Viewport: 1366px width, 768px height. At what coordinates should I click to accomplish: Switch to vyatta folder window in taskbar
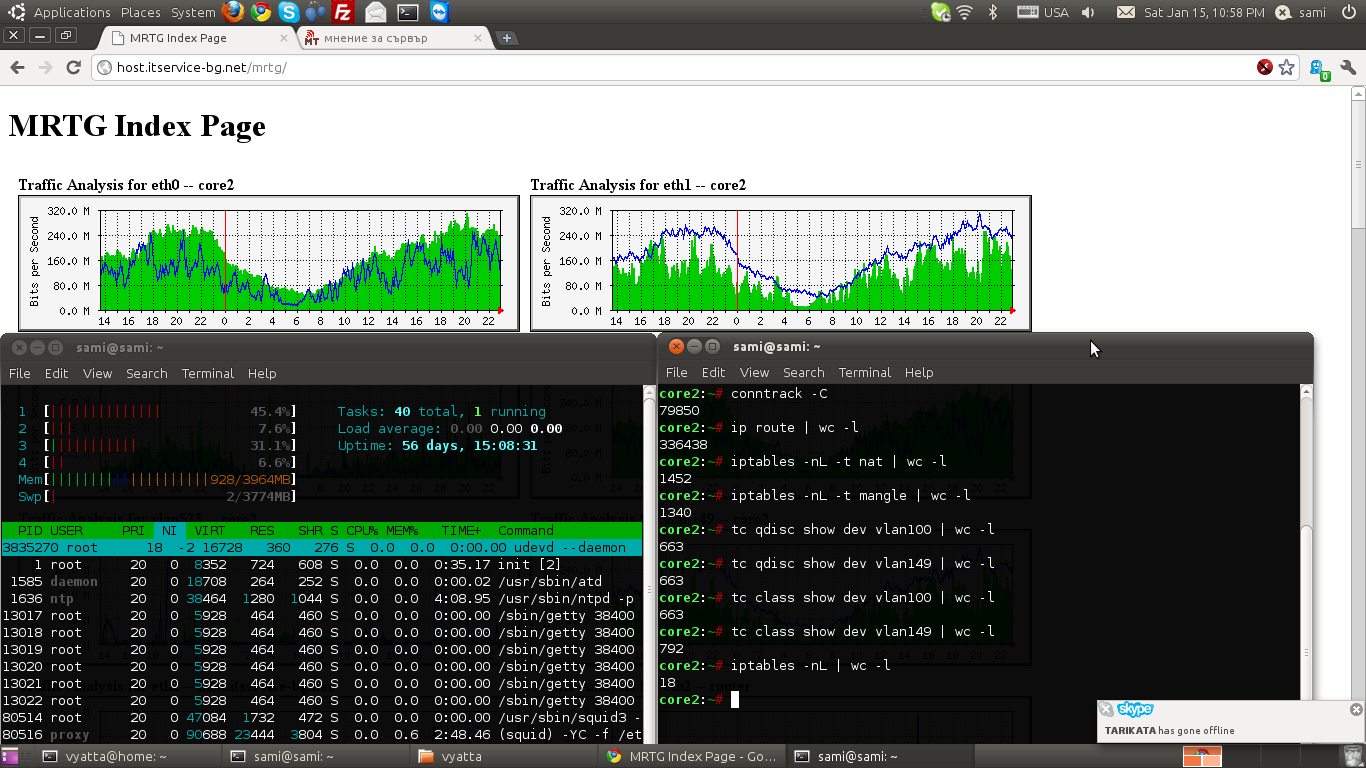tap(506, 757)
